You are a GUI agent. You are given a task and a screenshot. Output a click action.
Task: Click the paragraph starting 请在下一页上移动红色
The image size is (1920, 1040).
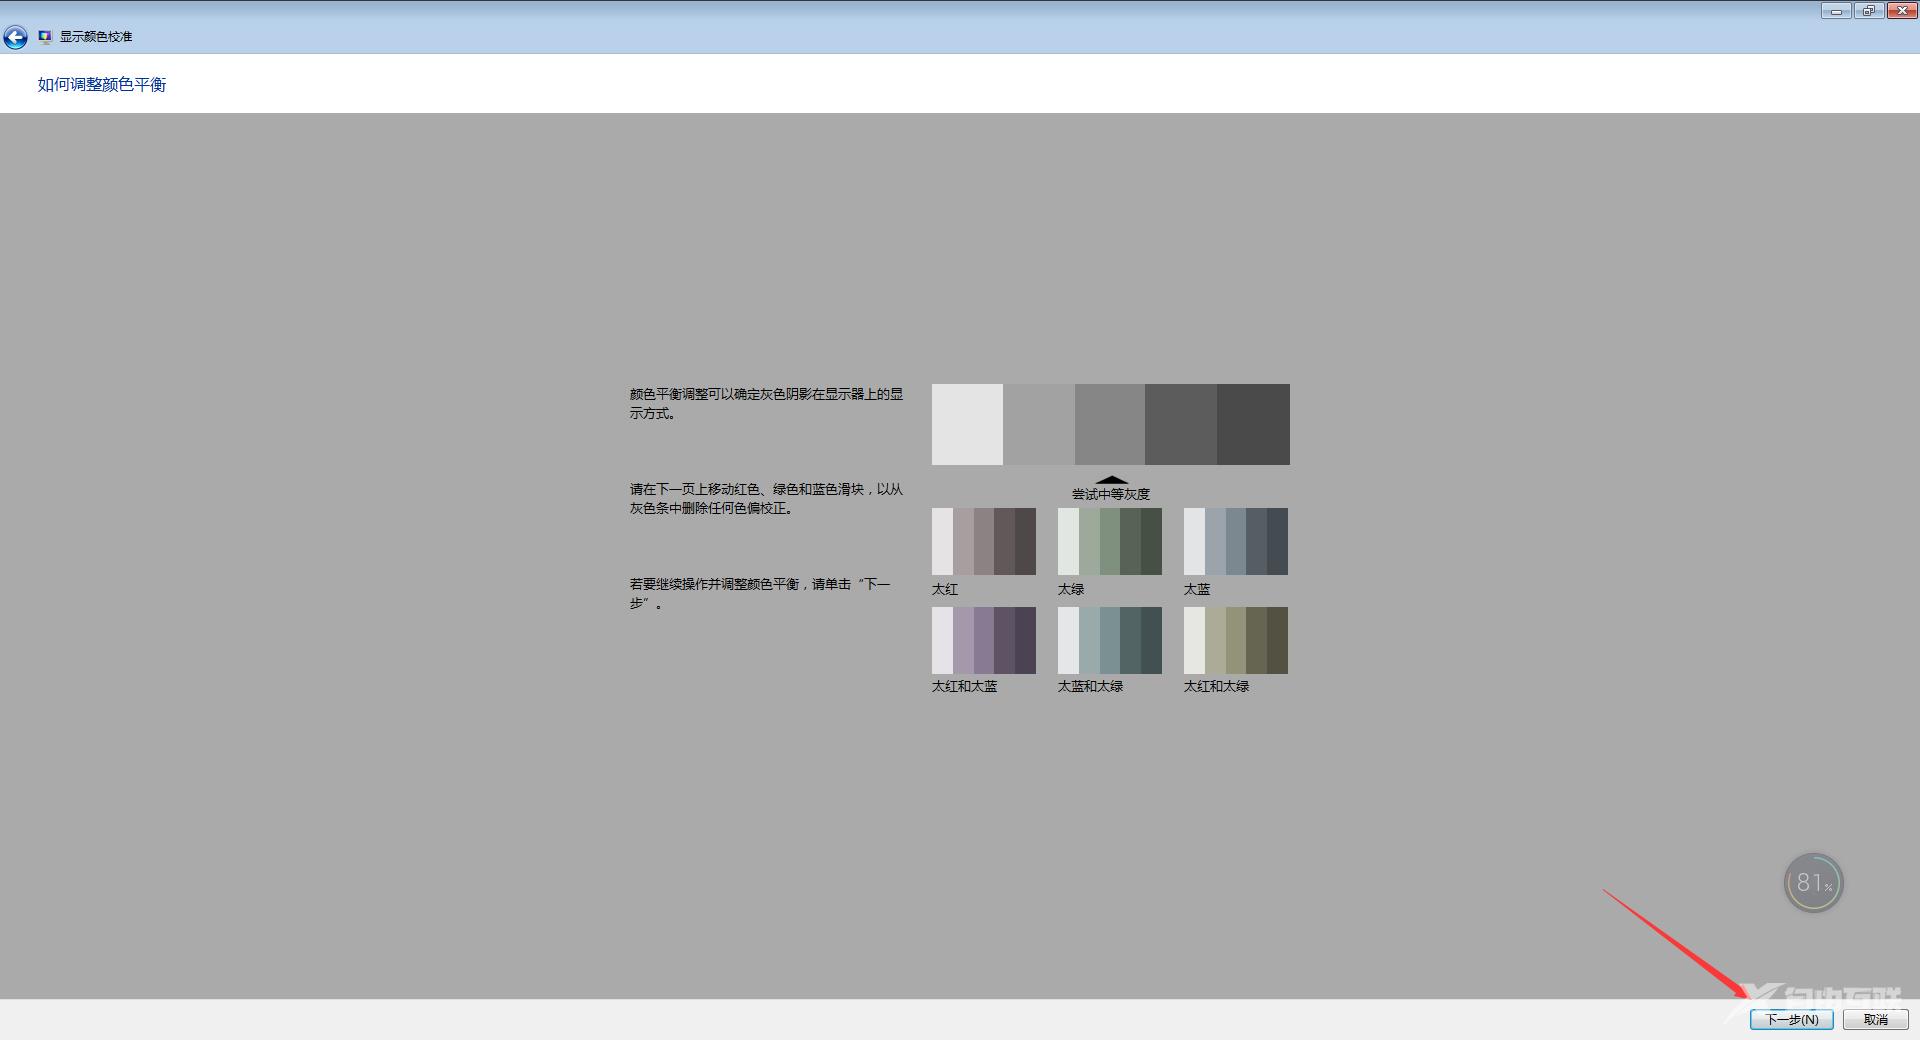click(x=767, y=499)
